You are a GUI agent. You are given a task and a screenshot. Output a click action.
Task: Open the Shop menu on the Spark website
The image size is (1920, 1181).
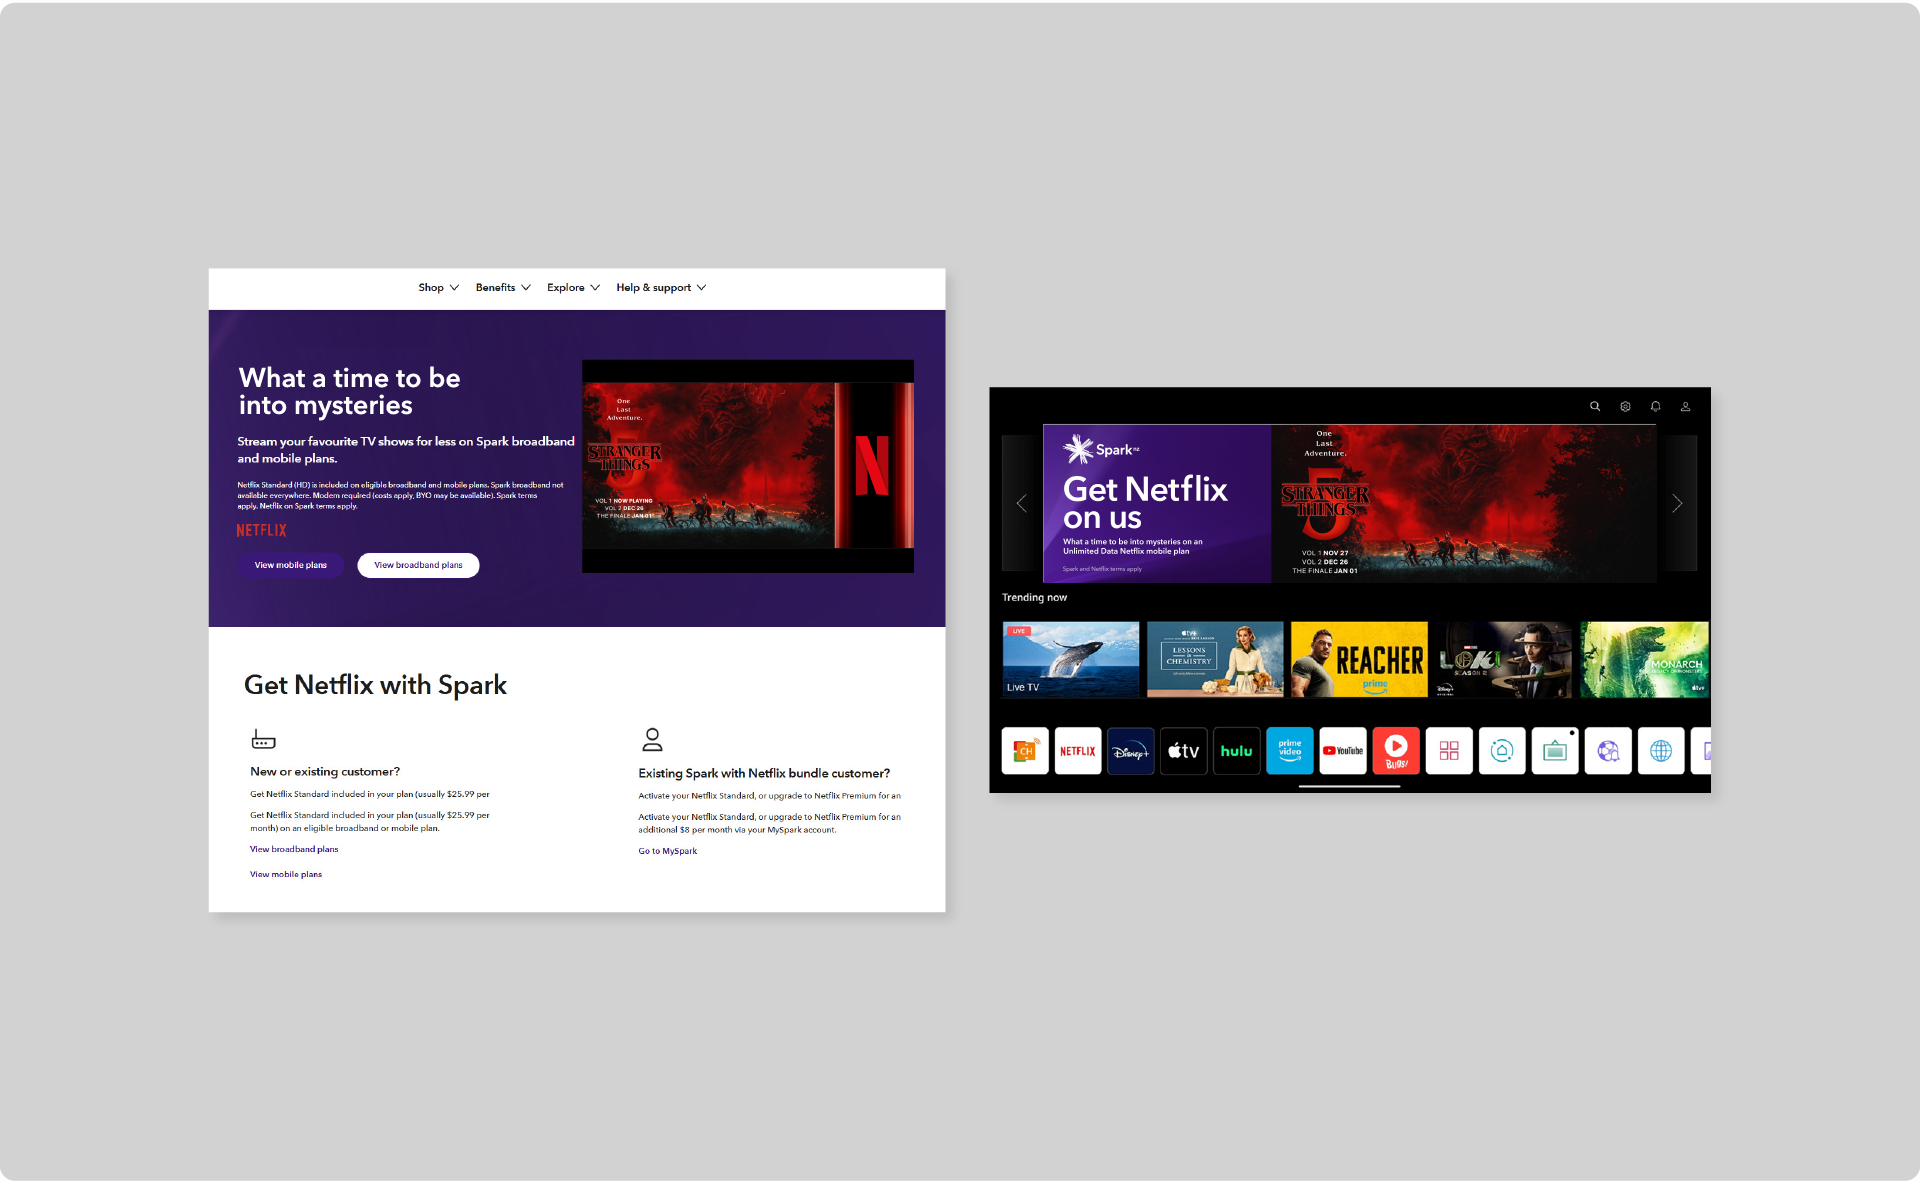pyautogui.click(x=438, y=287)
